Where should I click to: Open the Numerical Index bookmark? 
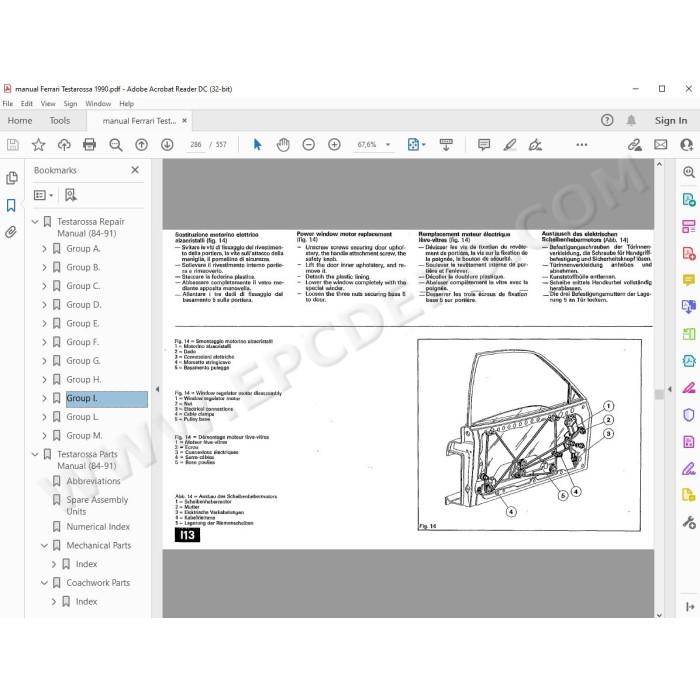98,527
